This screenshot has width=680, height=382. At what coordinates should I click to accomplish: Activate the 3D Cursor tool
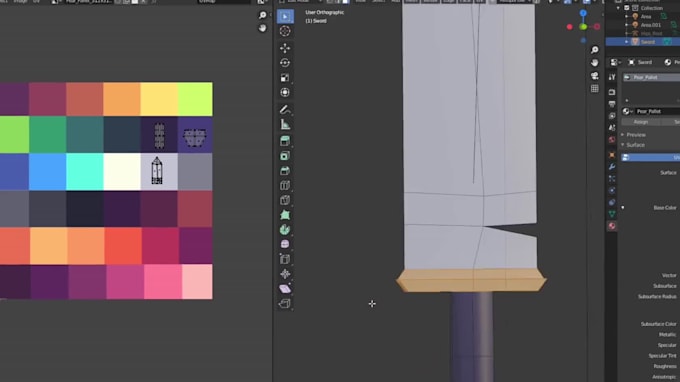(285, 31)
